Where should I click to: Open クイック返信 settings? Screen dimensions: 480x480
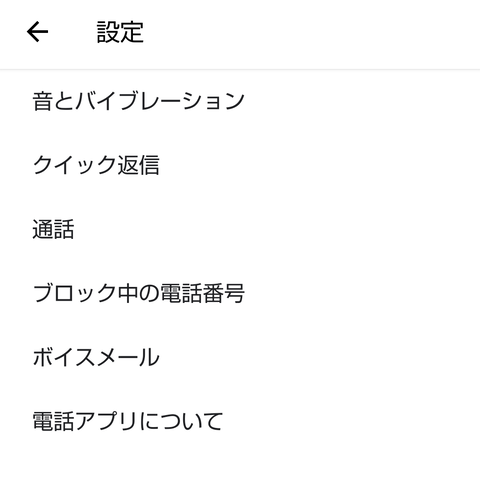click(240, 165)
